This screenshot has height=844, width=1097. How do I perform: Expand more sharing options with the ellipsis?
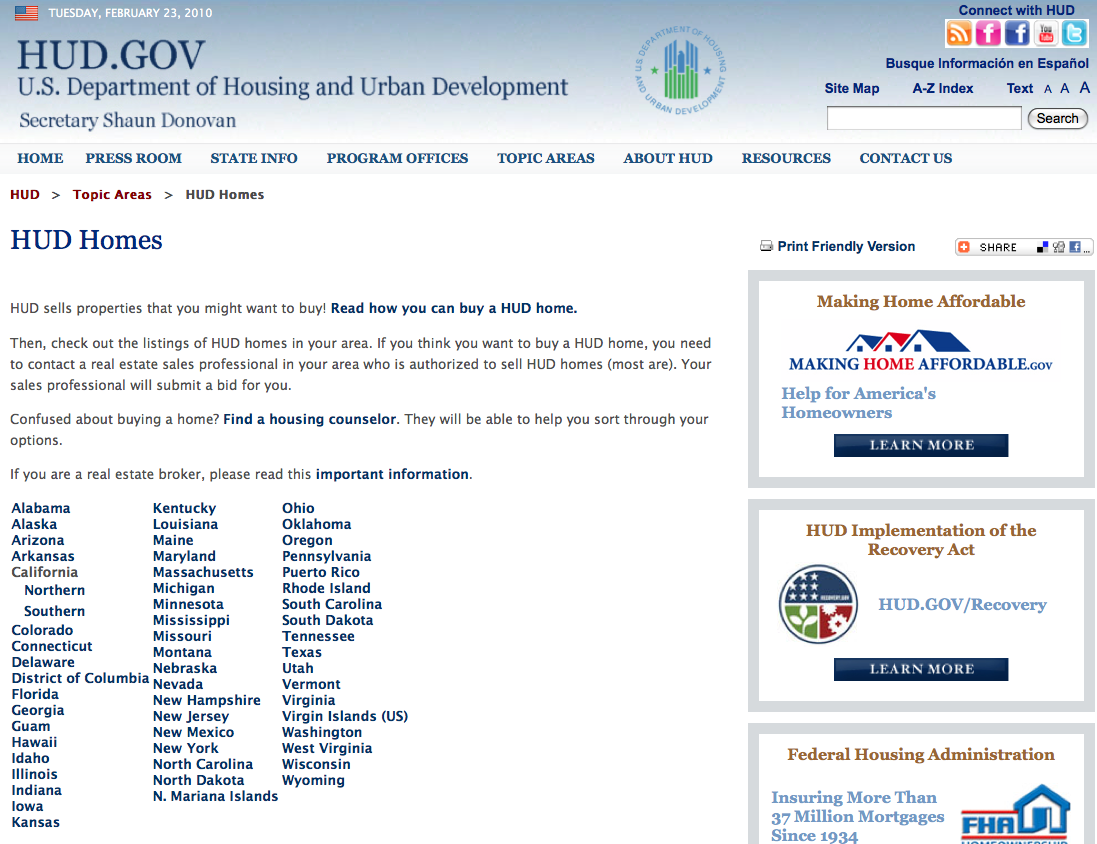pyautogui.click(x=1088, y=250)
